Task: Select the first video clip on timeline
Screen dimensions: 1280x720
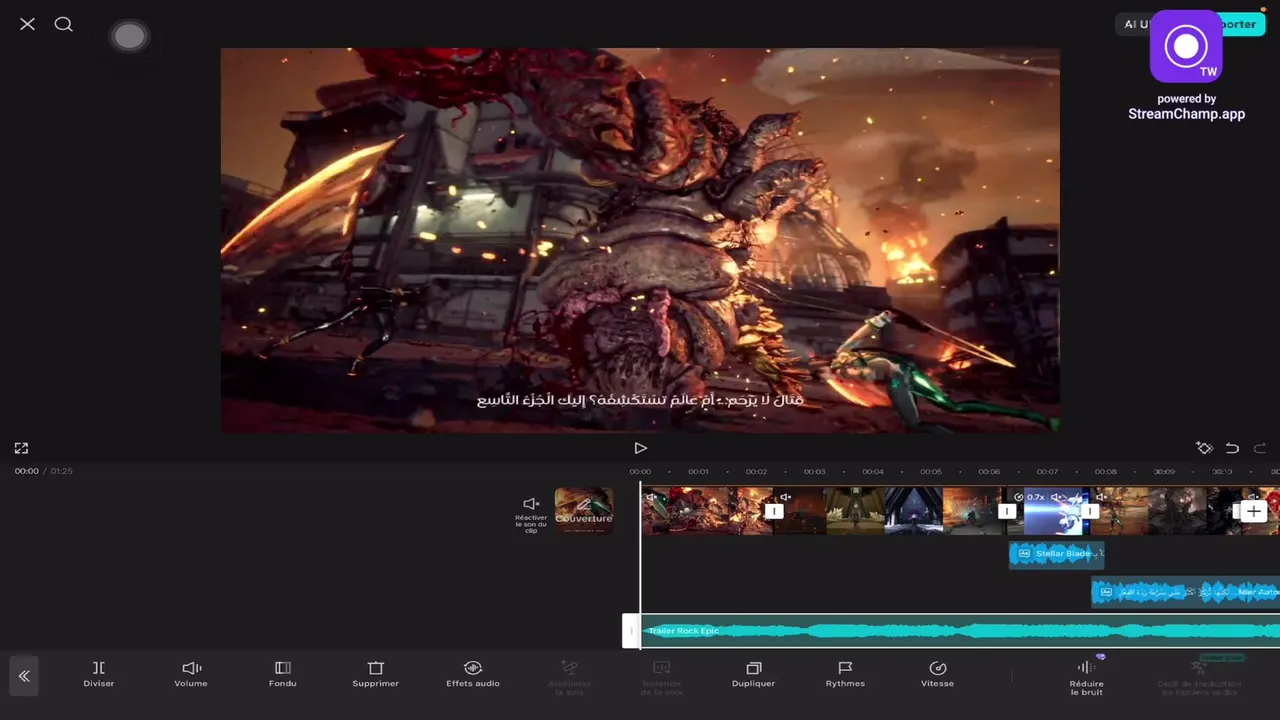Action: (706, 511)
